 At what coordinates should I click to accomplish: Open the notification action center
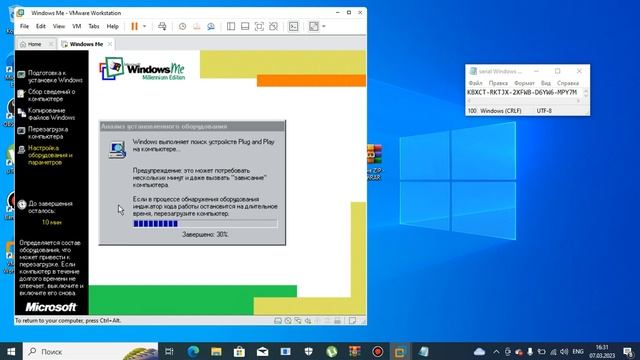point(629,351)
